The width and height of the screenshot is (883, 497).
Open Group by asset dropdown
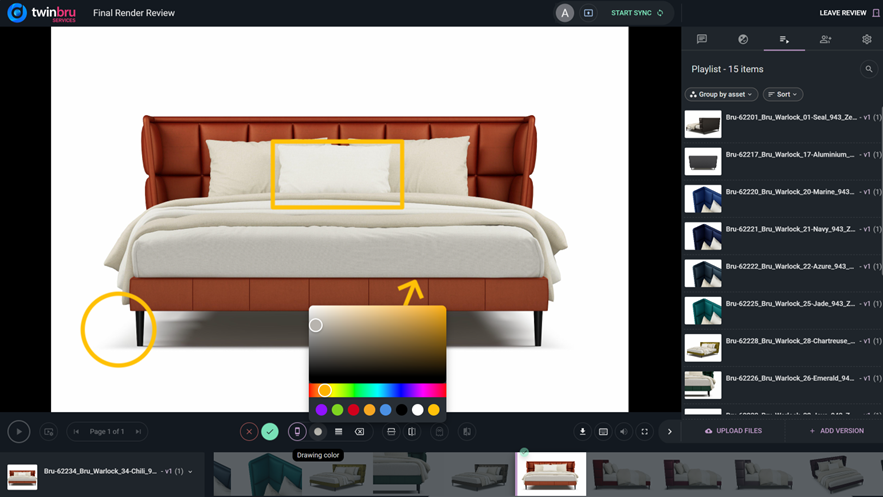[721, 95]
